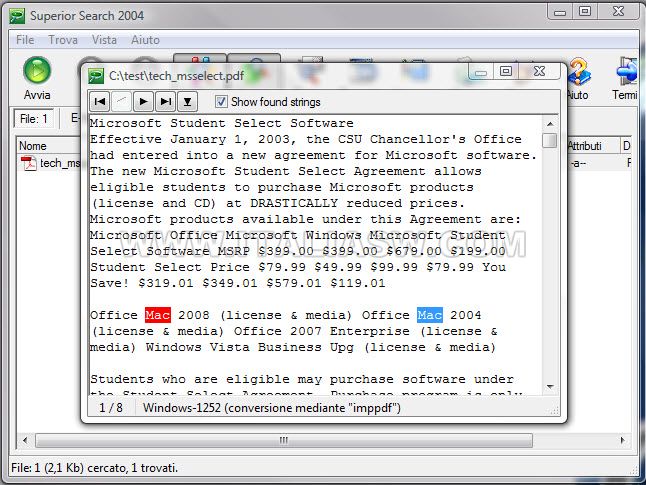Click the main window horizontal scrollbar thumb
Viewport: 646px width, 485px height.
[284, 440]
